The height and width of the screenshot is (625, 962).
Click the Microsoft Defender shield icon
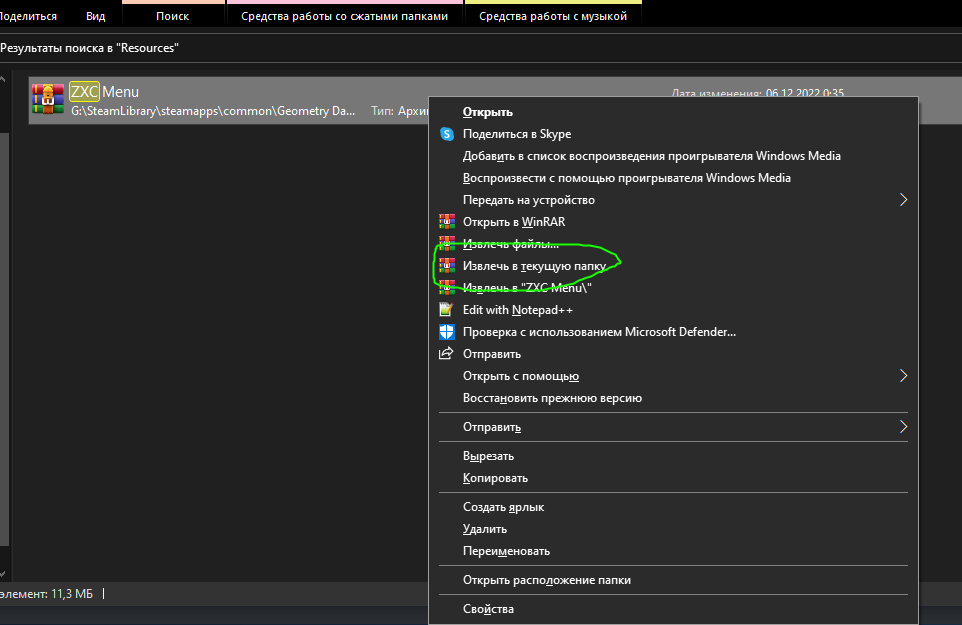tap(447, 332)
